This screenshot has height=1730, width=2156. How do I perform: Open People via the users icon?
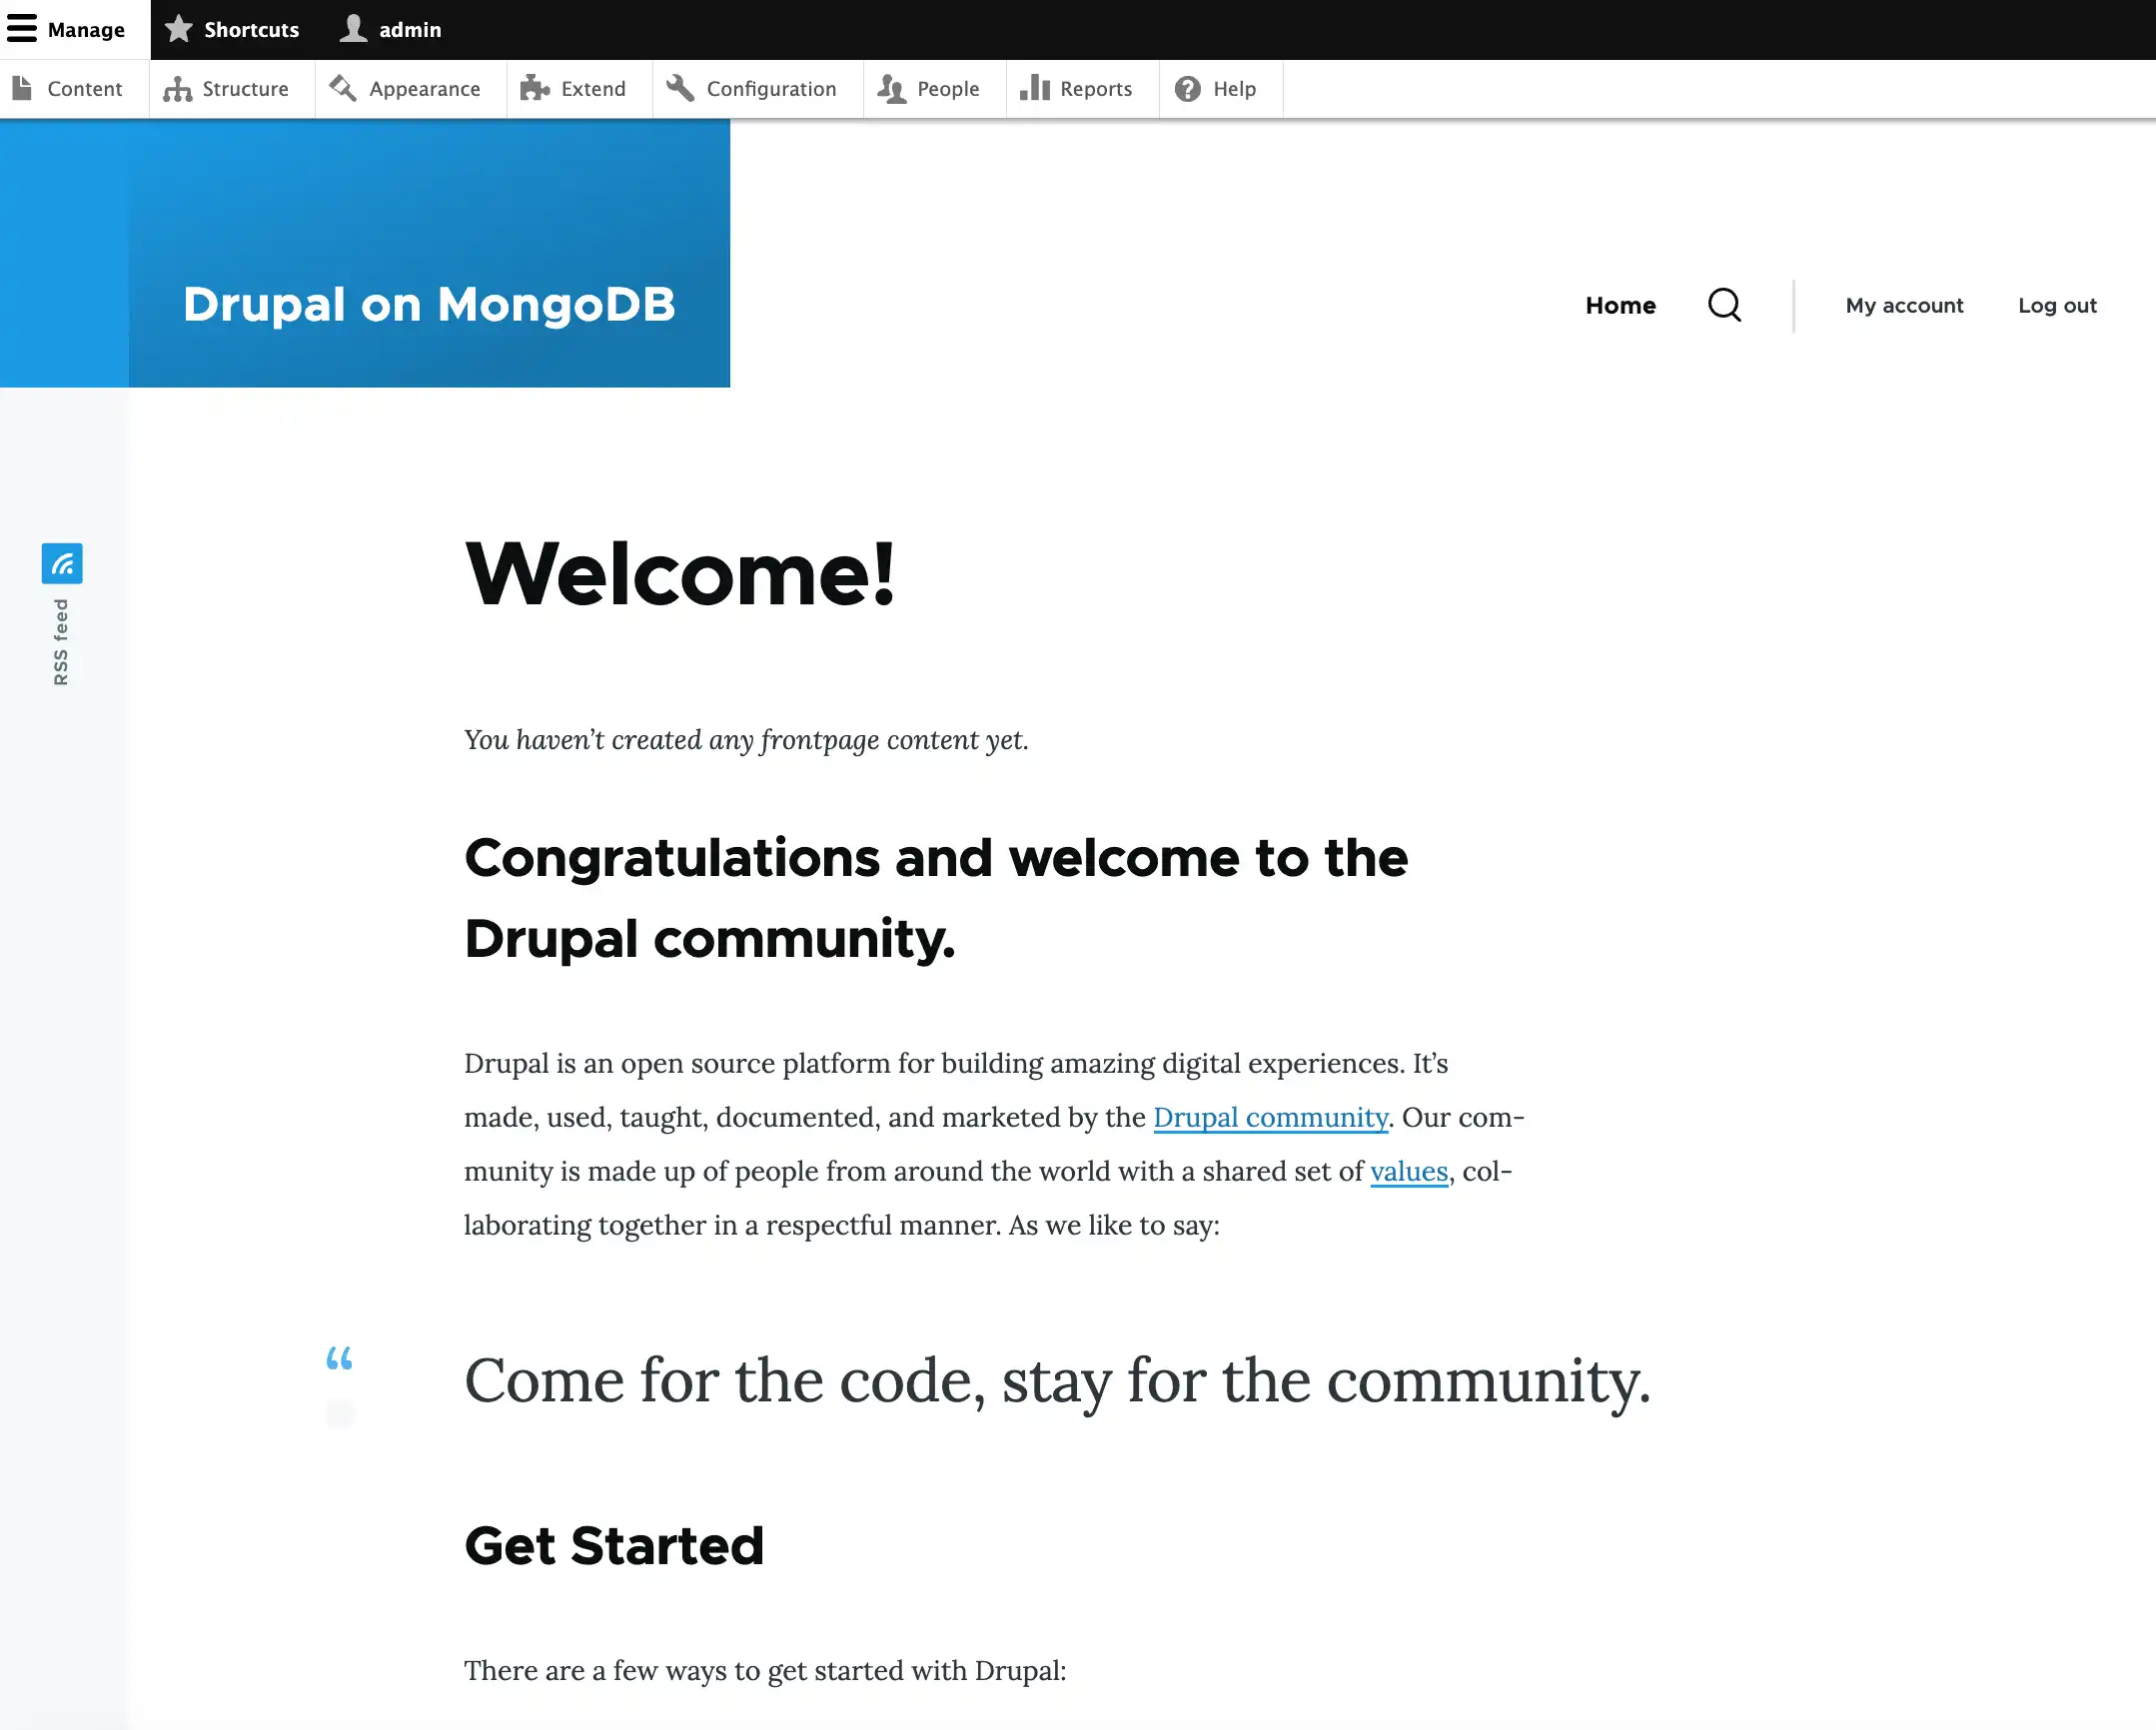click(893, 88)
